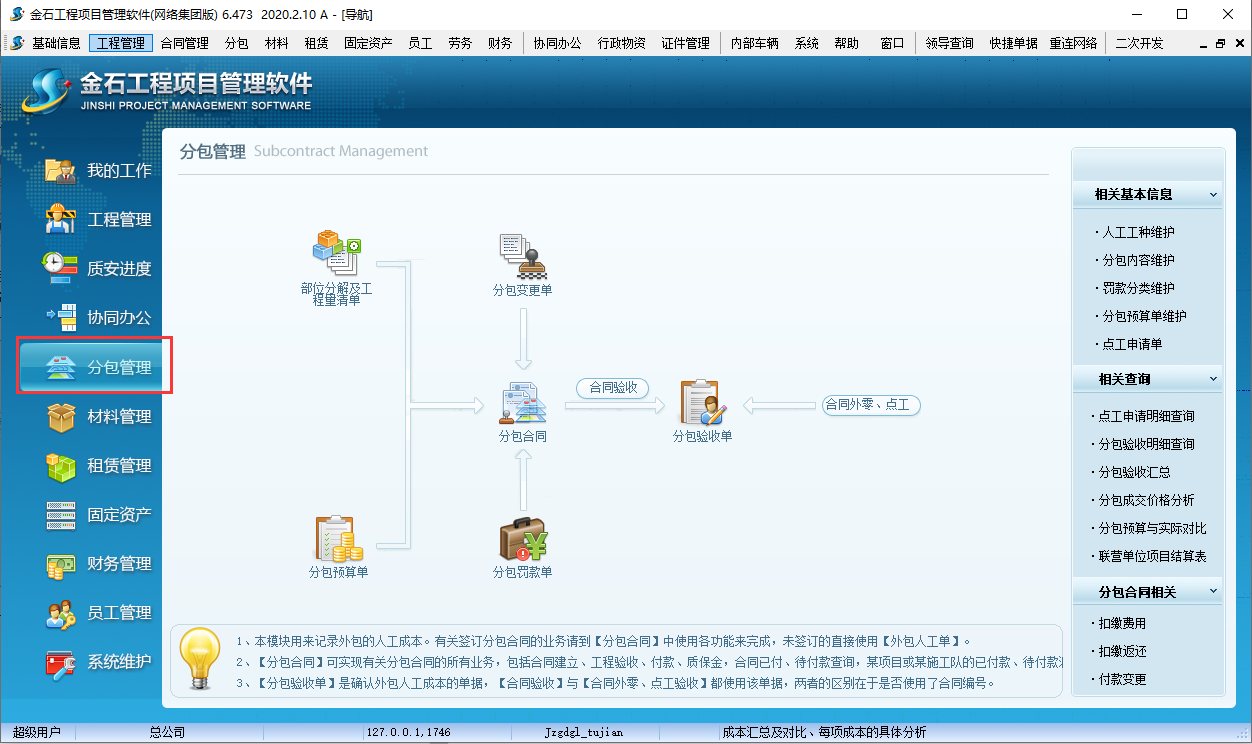
Task: Collapse the 相关基本信息 section
Action: 1213,194
